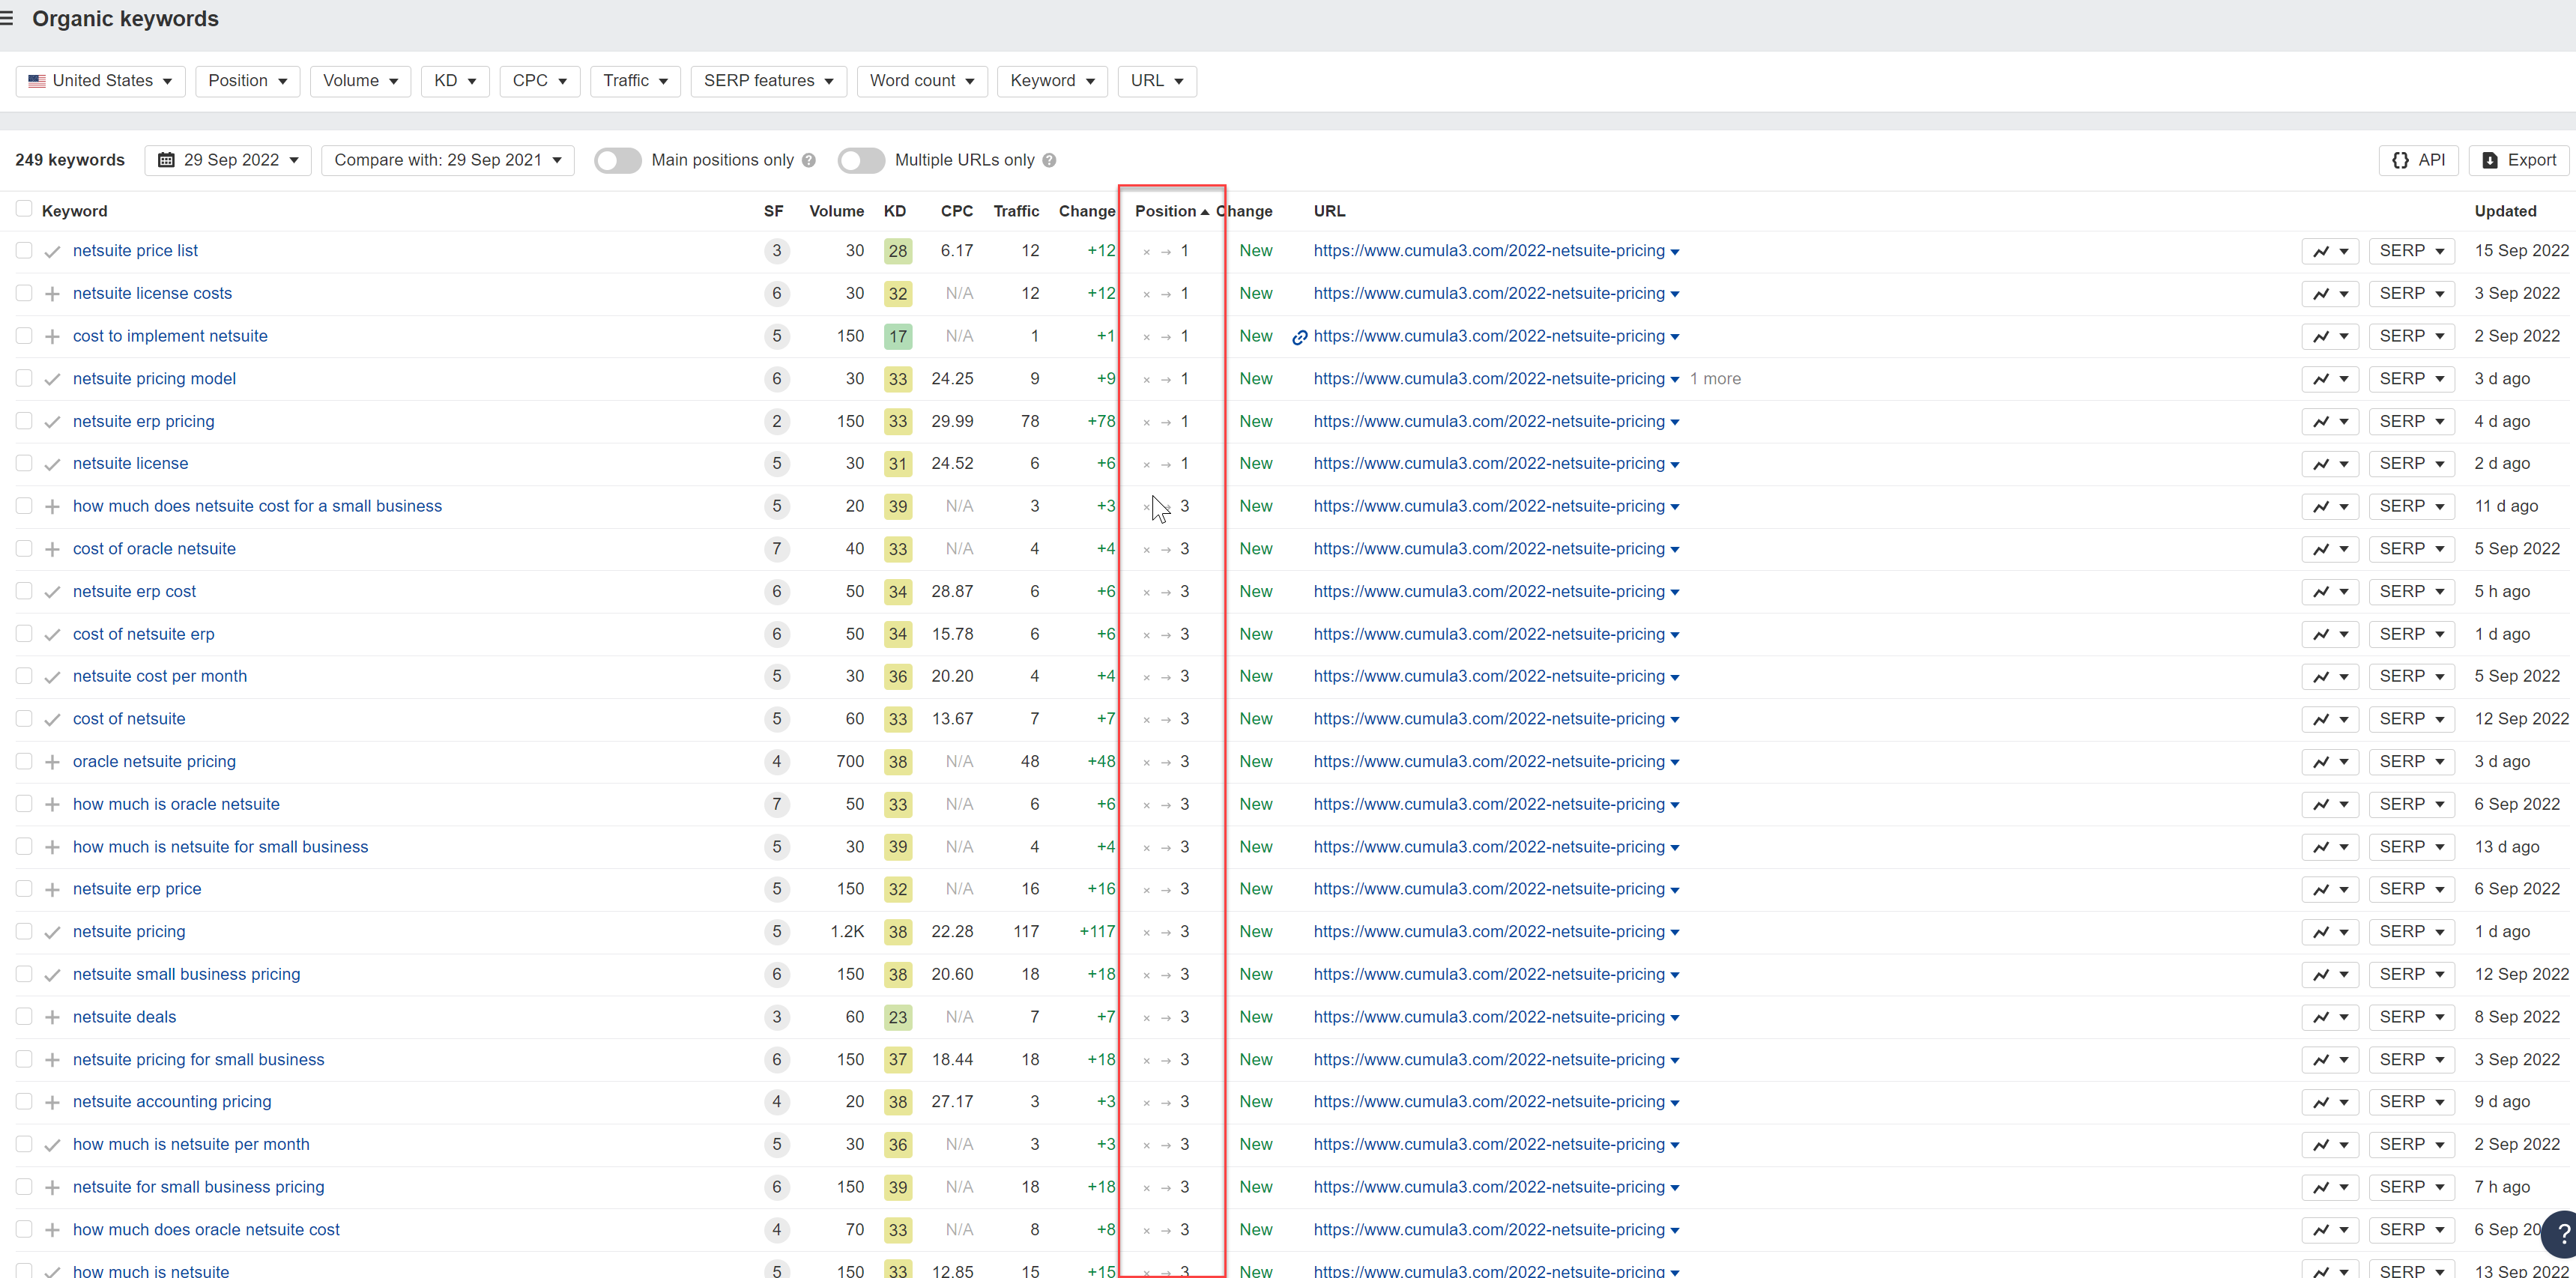Screen dimensions: 2576x1278
Task: Add netsuite deals to keyword list
Action: (52, 1017)
